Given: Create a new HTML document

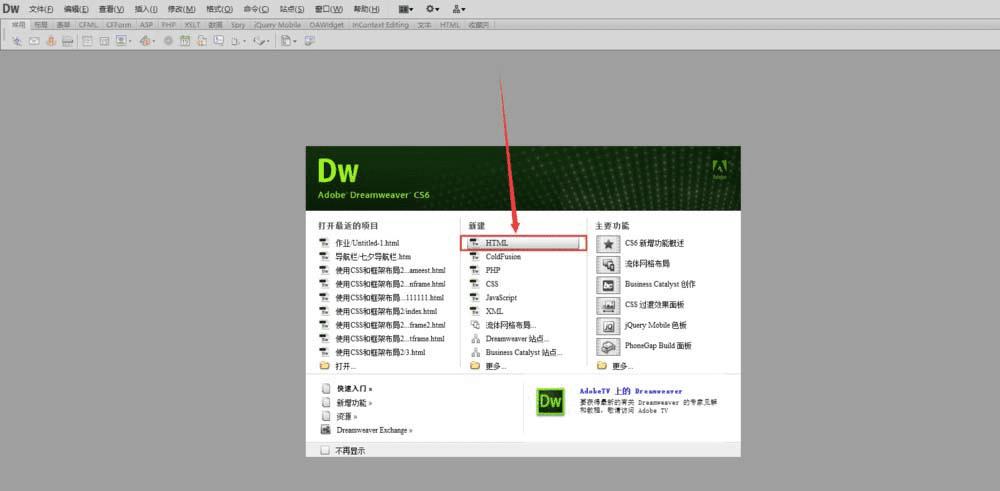Looking at the screenshot, I should pos(524,243).
